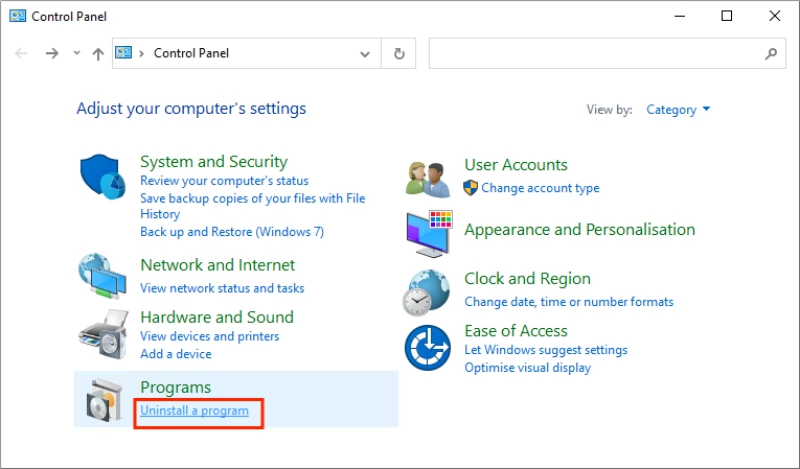Focus the Control Panel search box
This screenshot has width=800, height=469.
pyautogui.click(x=607, y=53)
